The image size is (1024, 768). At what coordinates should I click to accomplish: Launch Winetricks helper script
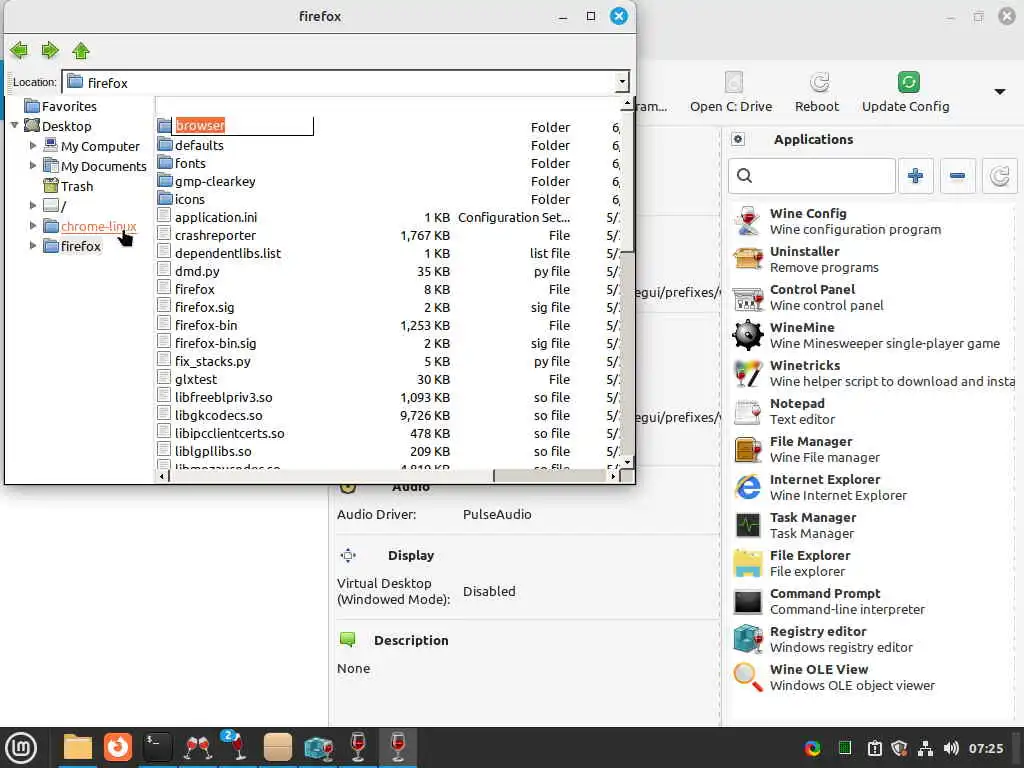pos(872,373)
